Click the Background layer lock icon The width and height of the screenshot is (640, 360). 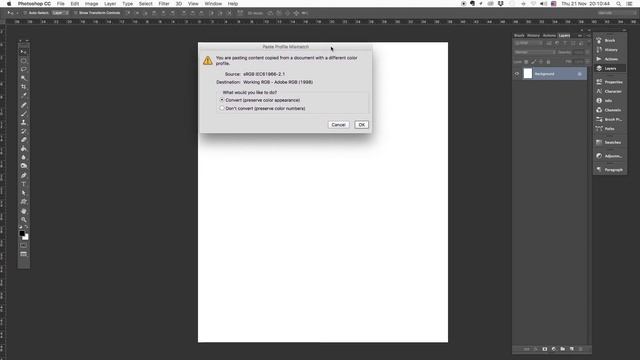pyautogui.click(x=579, y=74)
